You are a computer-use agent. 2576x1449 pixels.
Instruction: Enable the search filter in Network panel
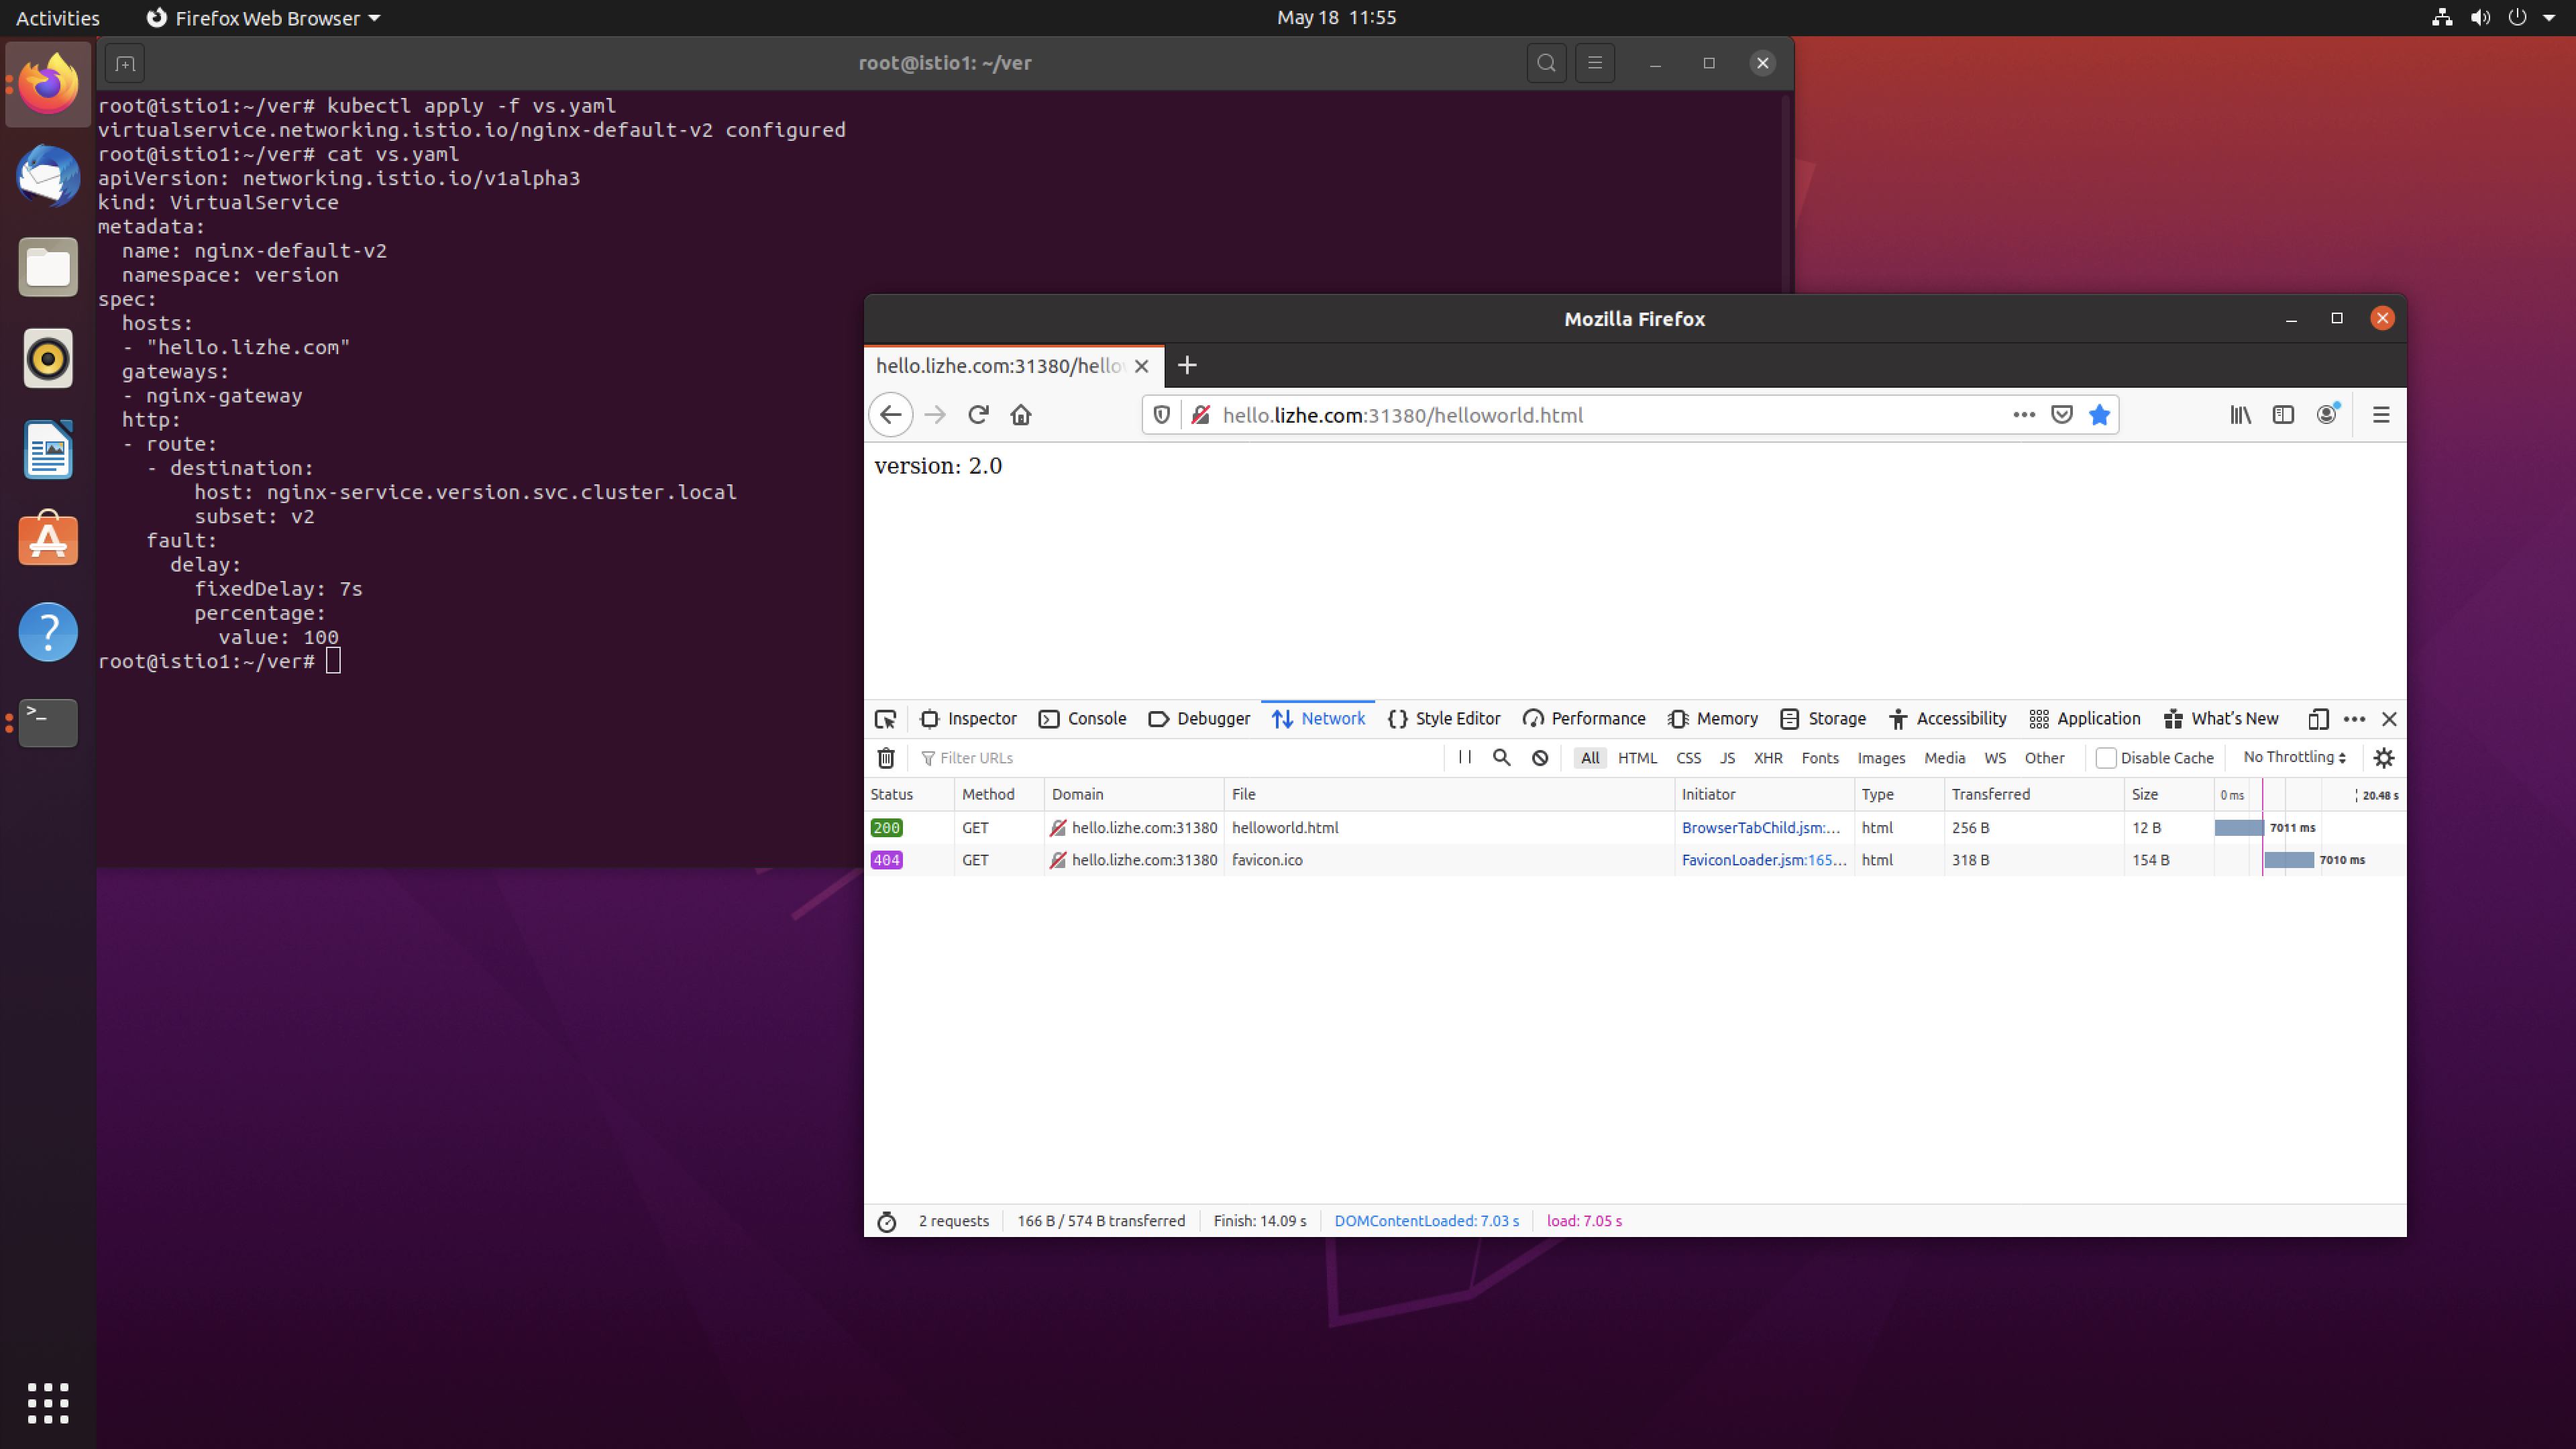click(1500, 757)
